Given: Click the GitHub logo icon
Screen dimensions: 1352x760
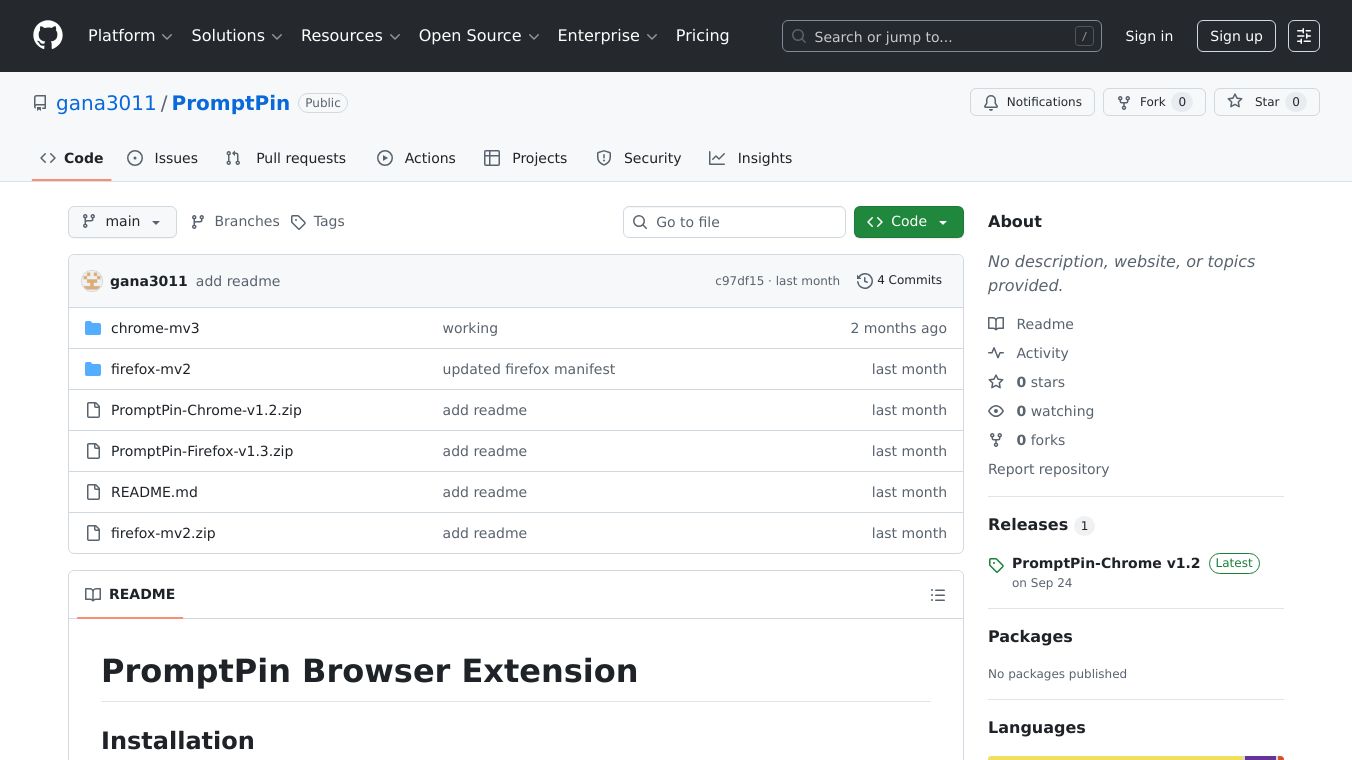Looking at the screenshot, I should tap(48, 36).
